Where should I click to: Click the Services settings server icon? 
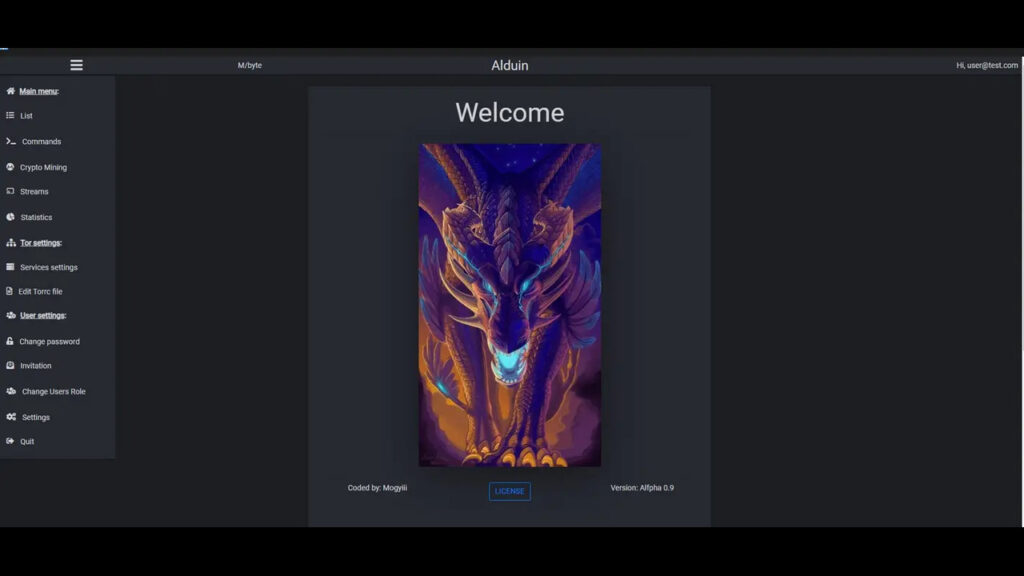[x=10, y=266]
